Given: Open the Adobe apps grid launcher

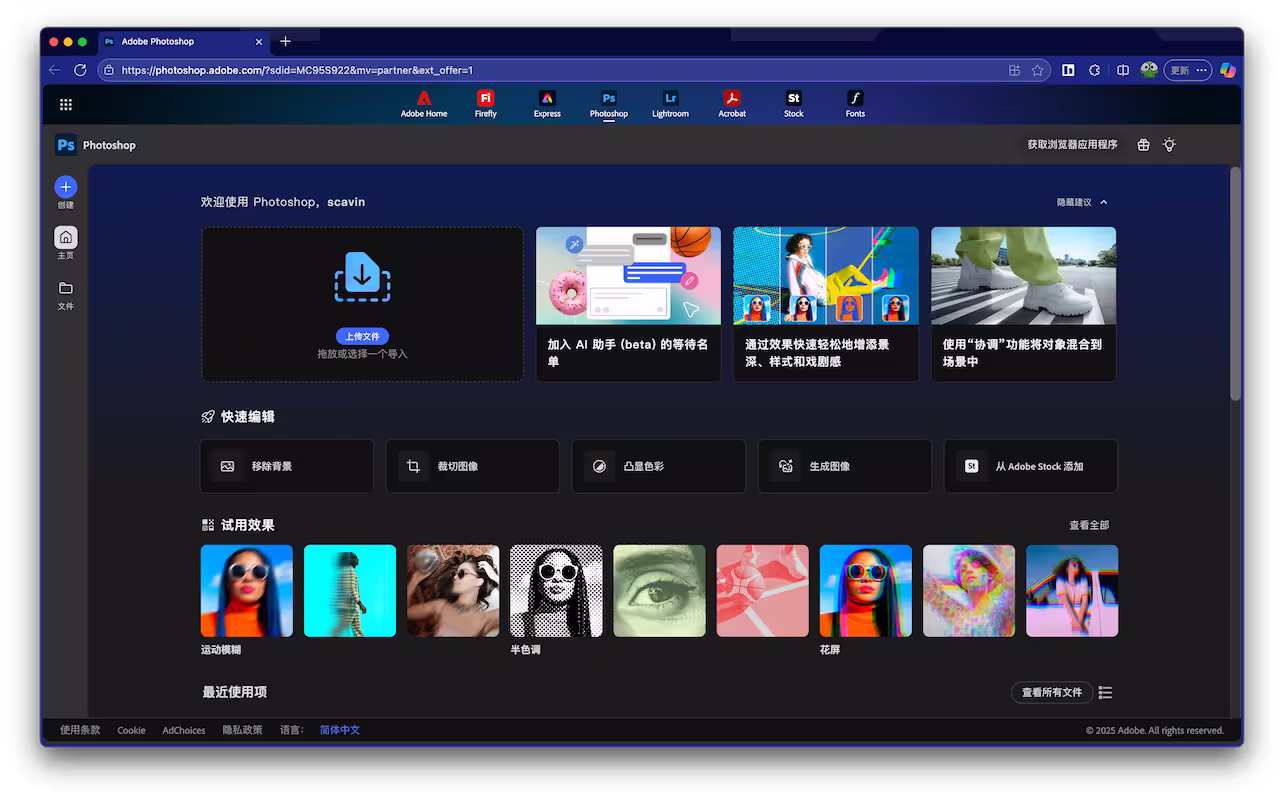Looking at the screenshot, I should pos(65,104).
